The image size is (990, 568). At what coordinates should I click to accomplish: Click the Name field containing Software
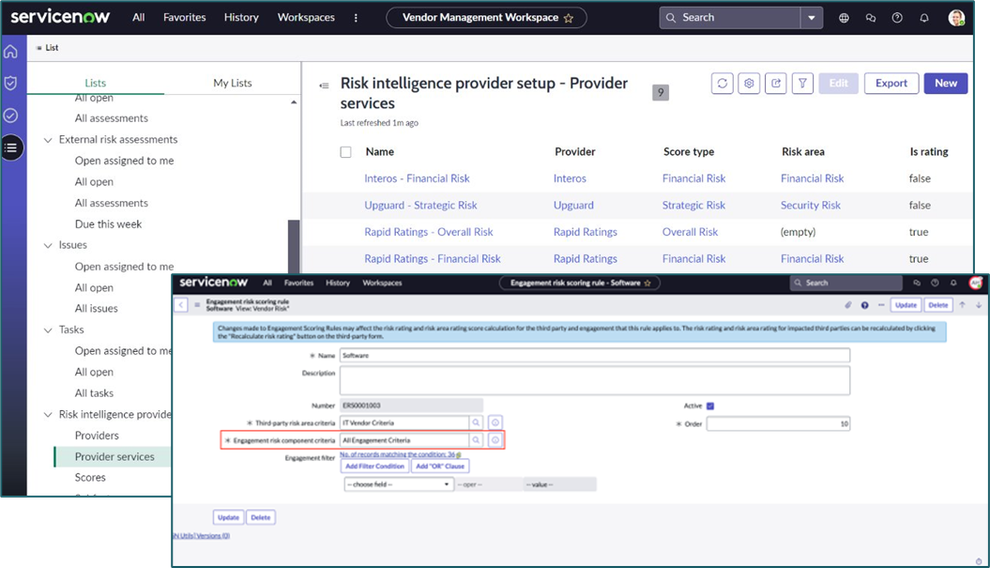(595, 355)
